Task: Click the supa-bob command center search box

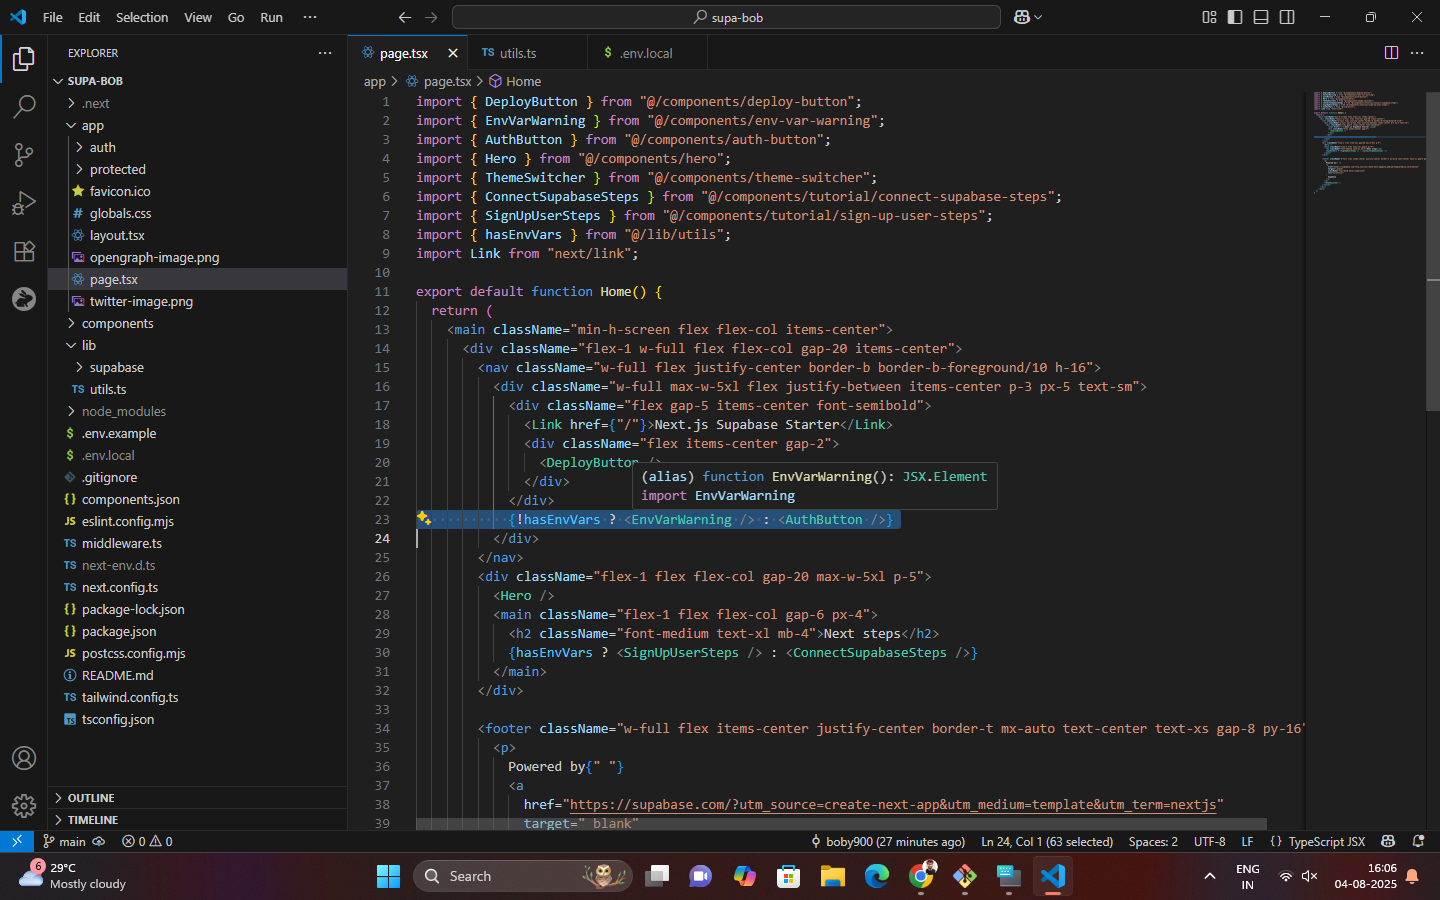Action: (x=726, y=17)
